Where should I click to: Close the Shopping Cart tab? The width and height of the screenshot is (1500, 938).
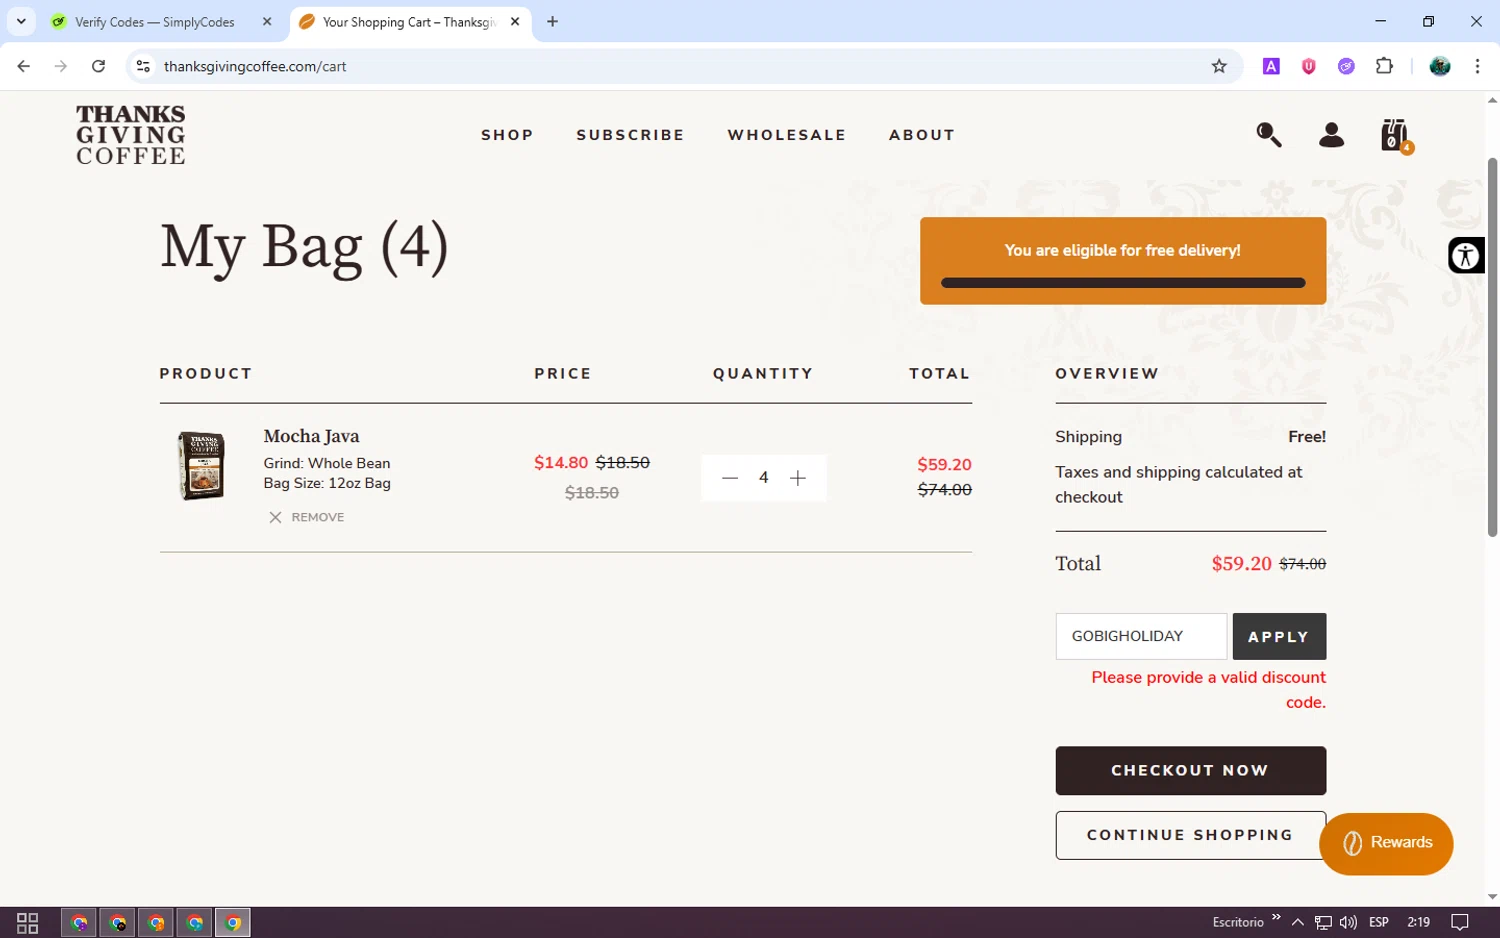coord(515,22)
